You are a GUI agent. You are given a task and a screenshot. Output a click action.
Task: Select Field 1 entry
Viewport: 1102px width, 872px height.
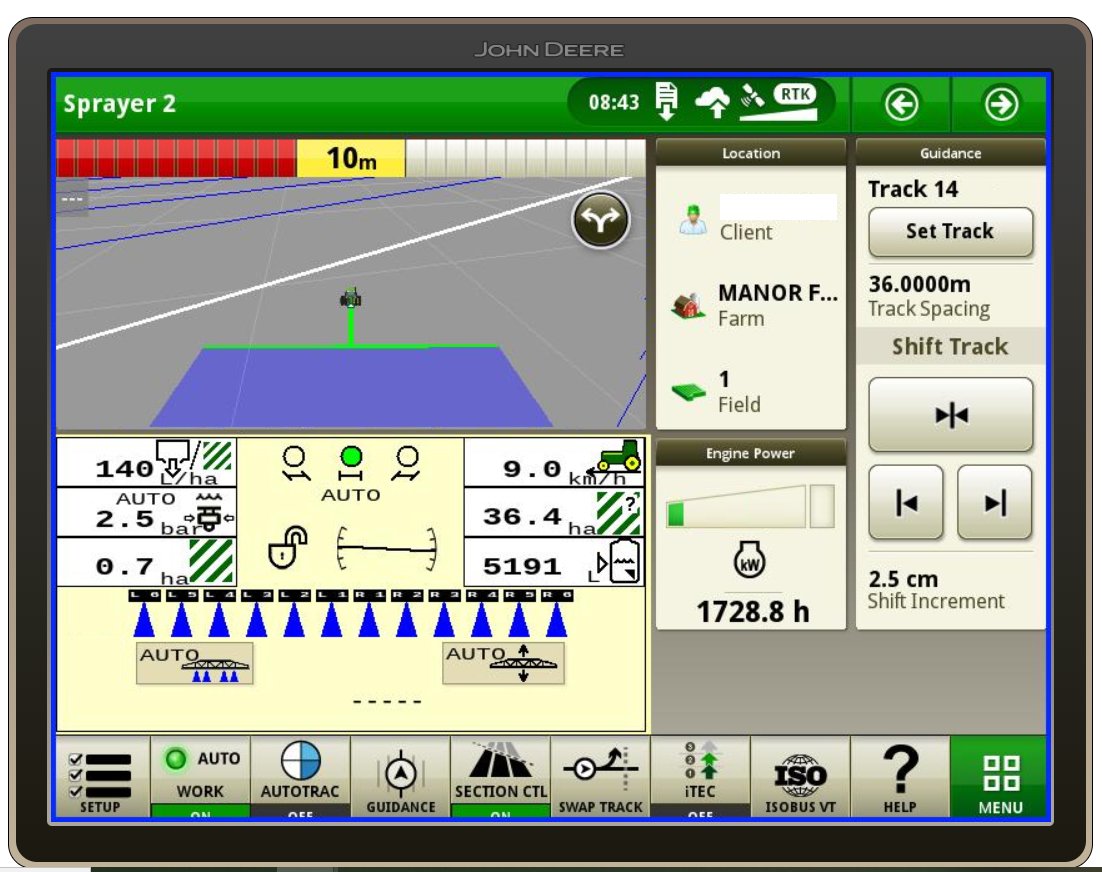click(739, 391)
